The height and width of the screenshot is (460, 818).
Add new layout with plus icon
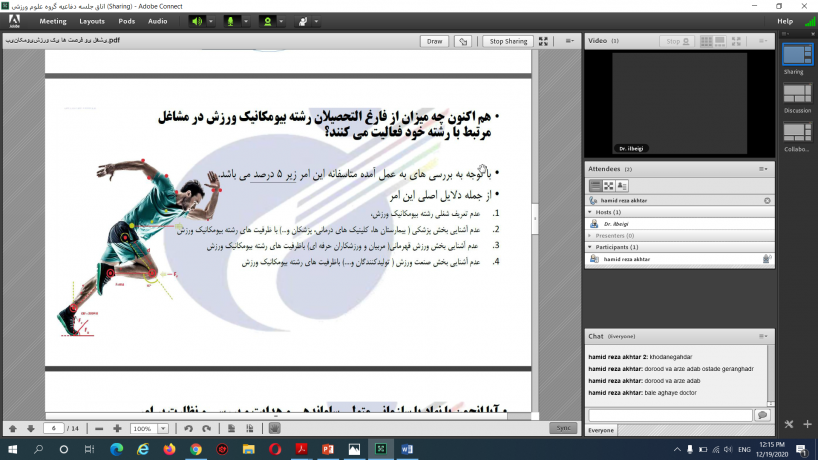click(x=807, y=425)
